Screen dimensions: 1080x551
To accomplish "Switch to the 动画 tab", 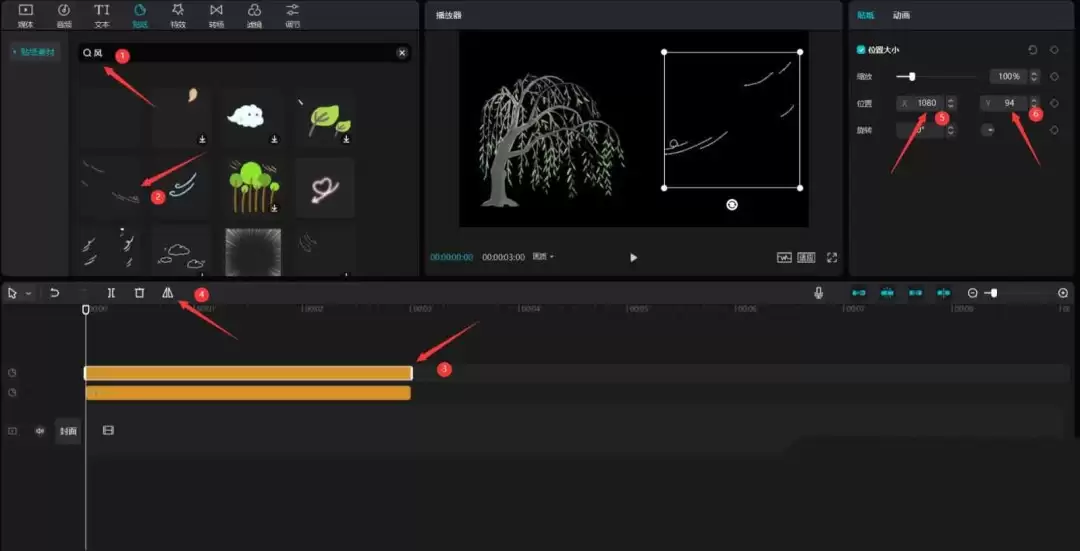I will (901, 15).
